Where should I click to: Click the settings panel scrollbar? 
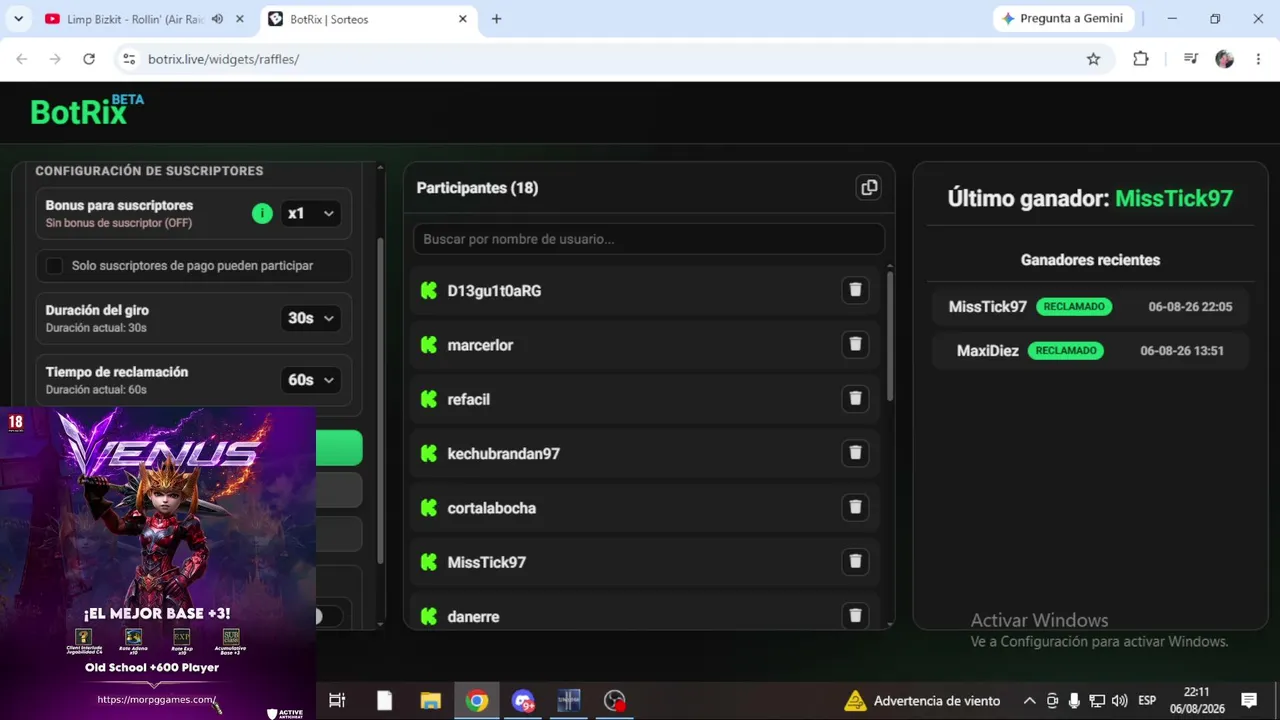click(380, 400)
